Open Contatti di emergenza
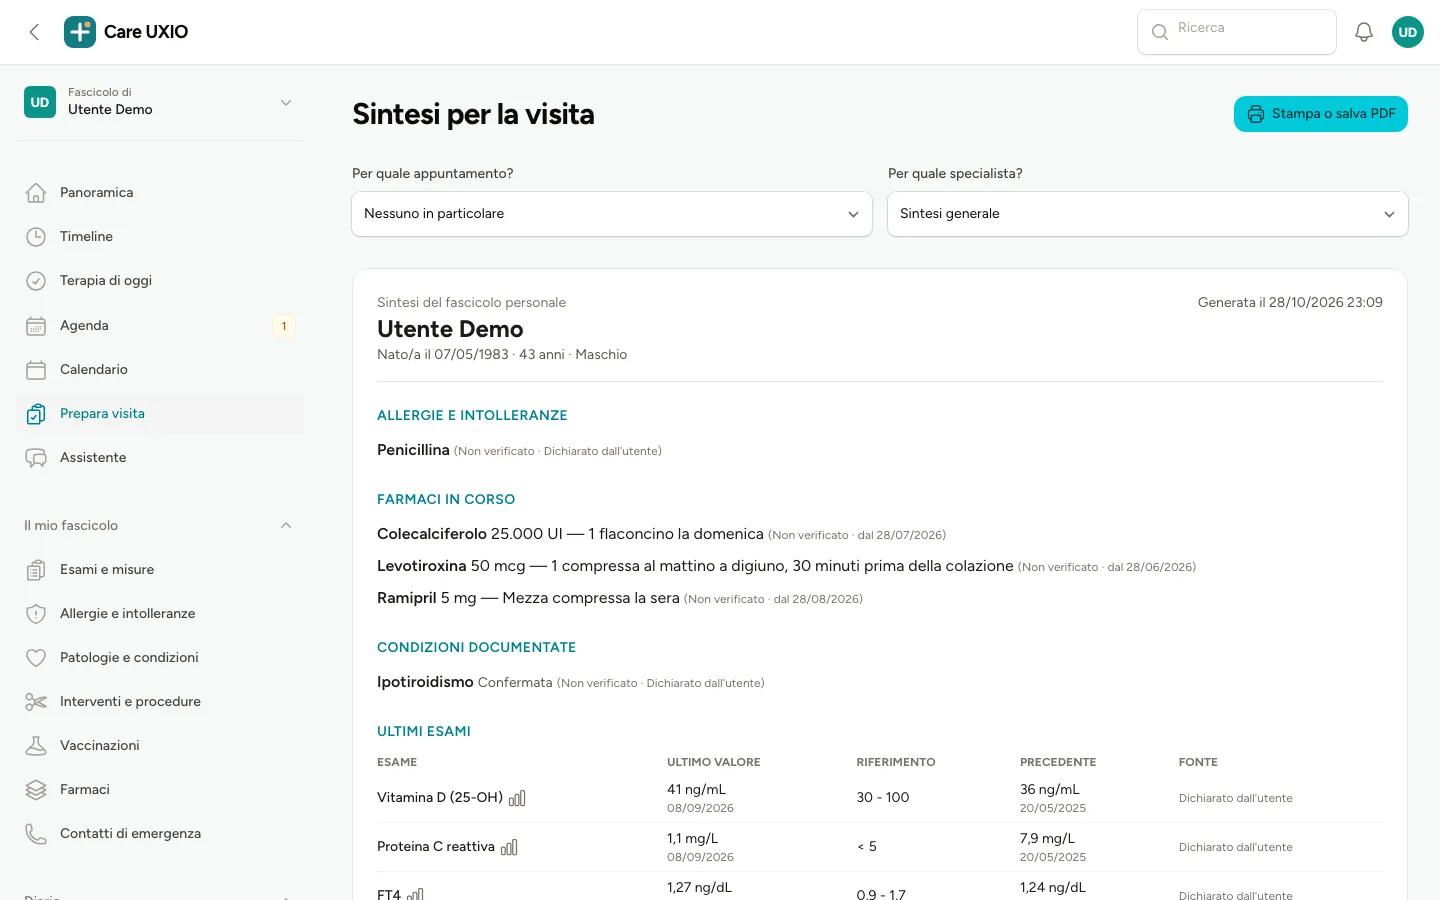This screenshot has height=900, width=1440. [x=160, y=834]
